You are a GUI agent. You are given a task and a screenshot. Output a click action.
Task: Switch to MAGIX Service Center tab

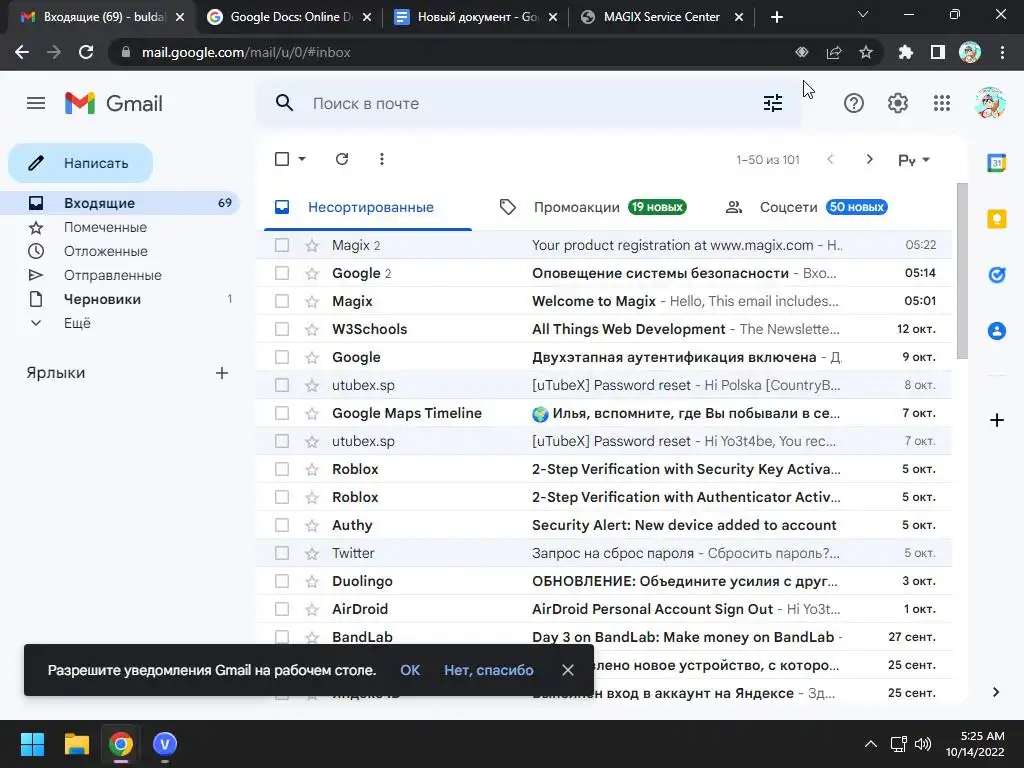661,17
